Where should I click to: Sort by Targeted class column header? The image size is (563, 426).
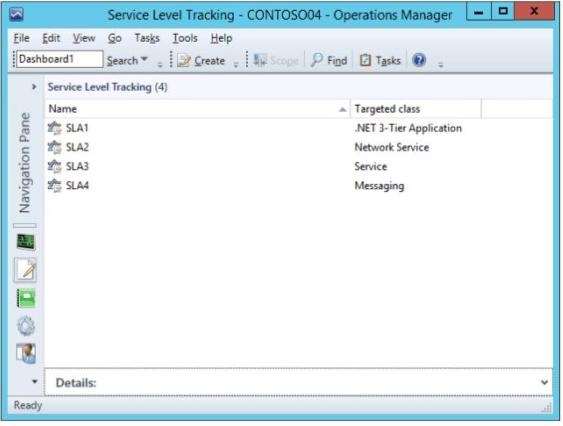click(x=416, y=109)
